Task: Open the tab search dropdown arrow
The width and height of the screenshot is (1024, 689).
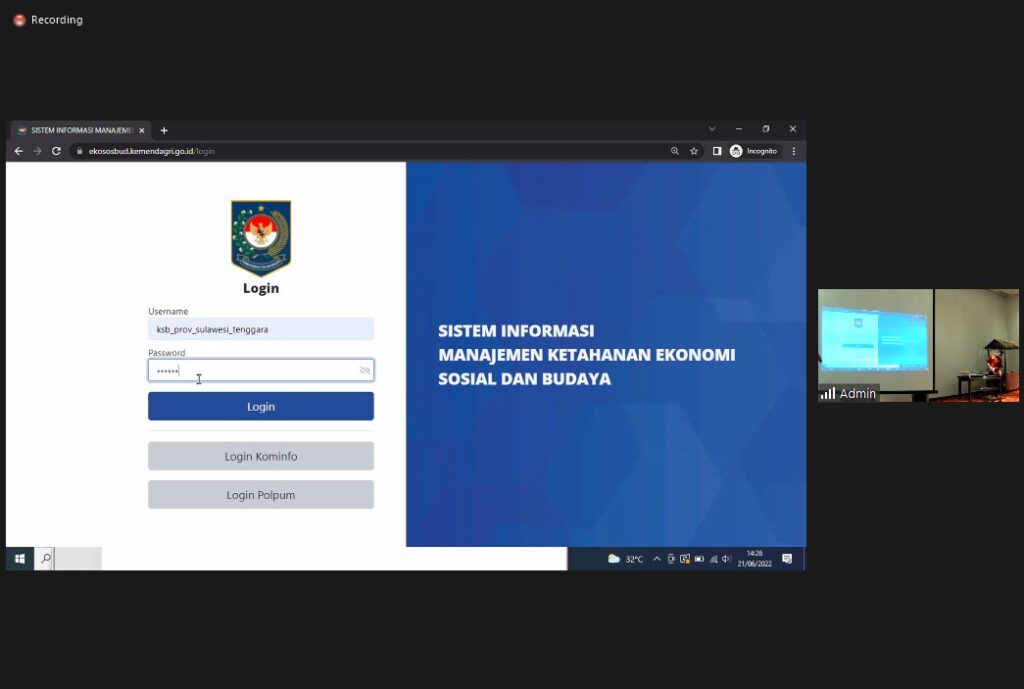Action: (712, 129)
